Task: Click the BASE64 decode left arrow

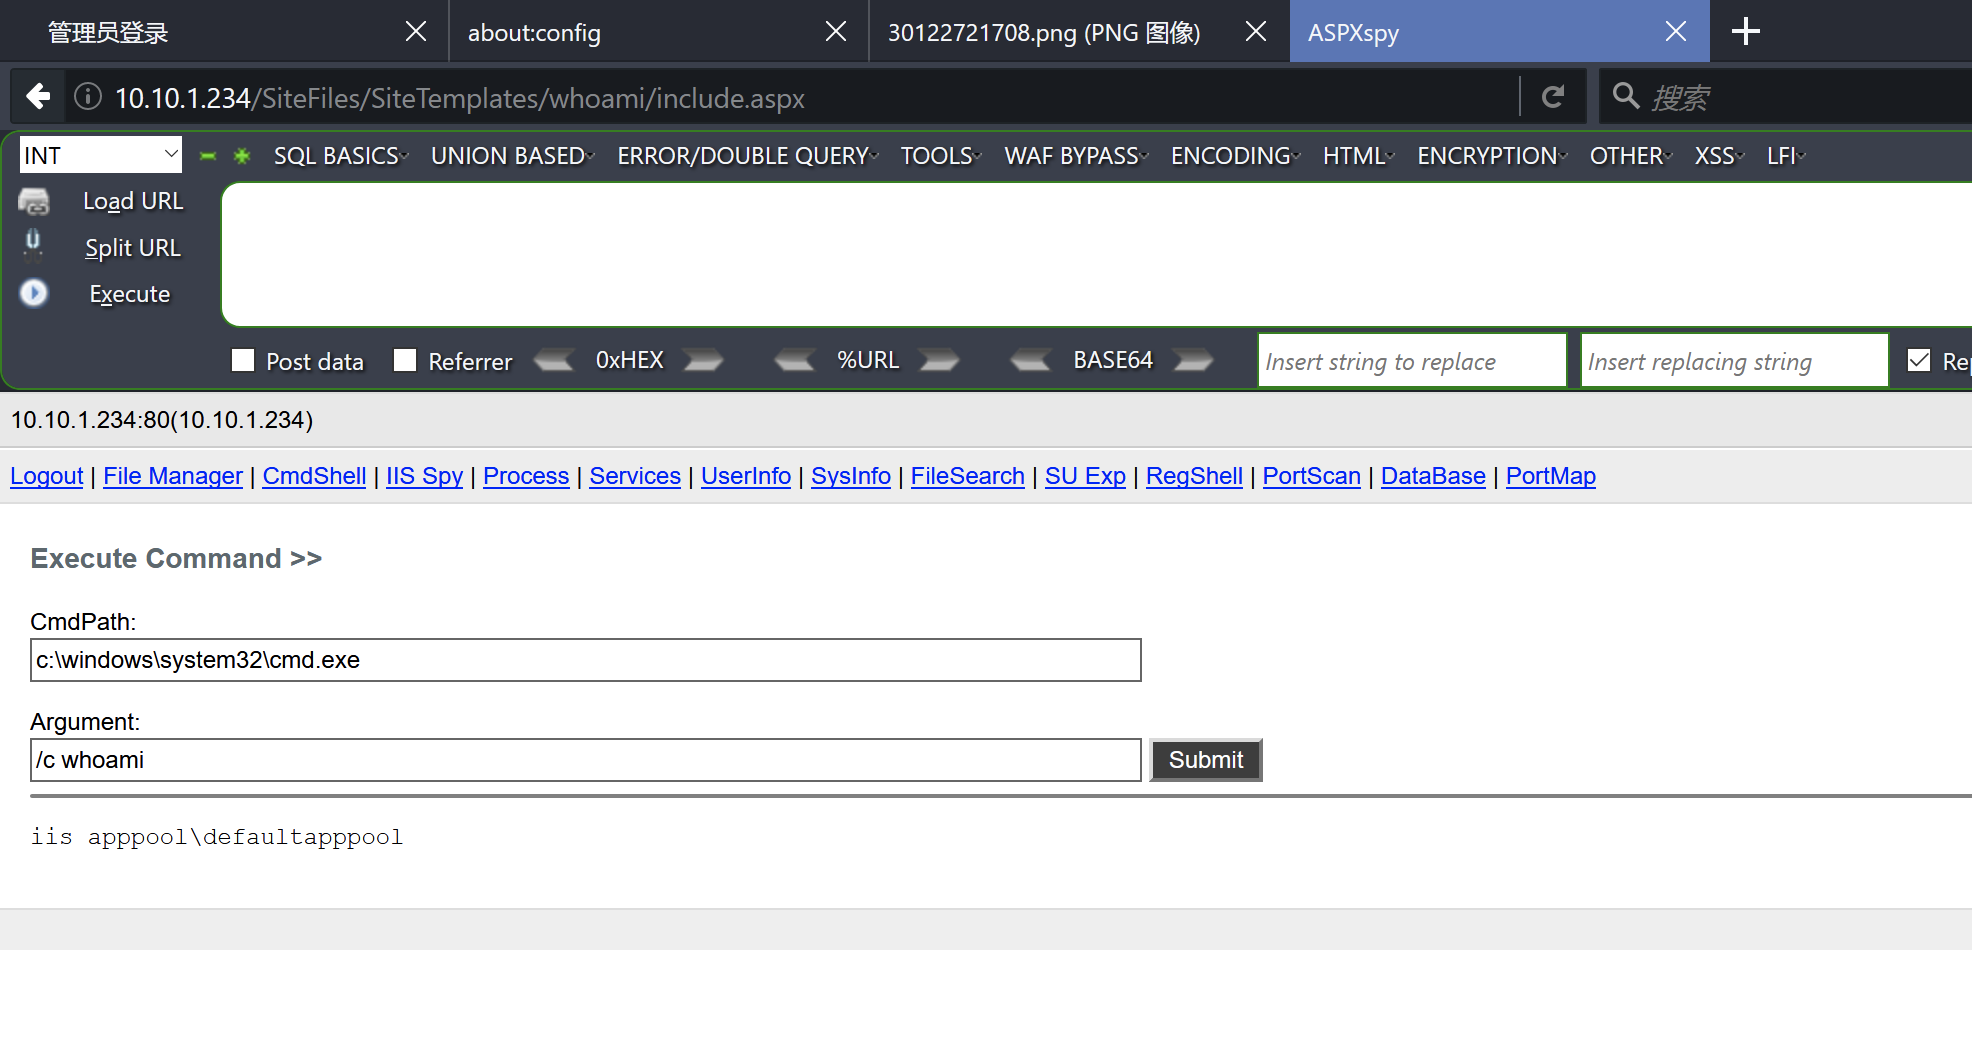Action: tap(1031, 360)
